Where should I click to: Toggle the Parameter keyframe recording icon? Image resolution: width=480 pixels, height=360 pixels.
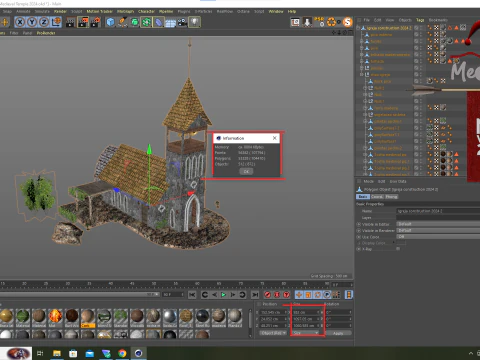pyautogui.click(x=327, y=295)
